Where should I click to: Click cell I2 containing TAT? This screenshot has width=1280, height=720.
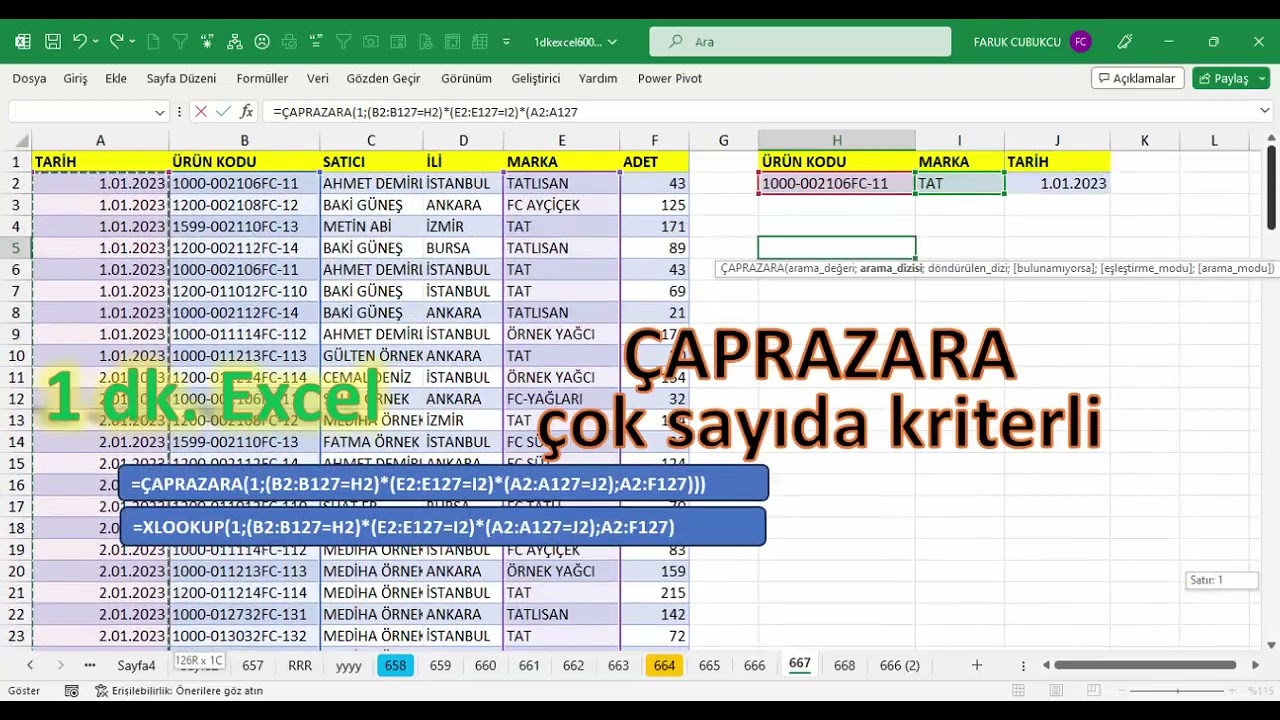pyautogui.click(x=960, y=183)
